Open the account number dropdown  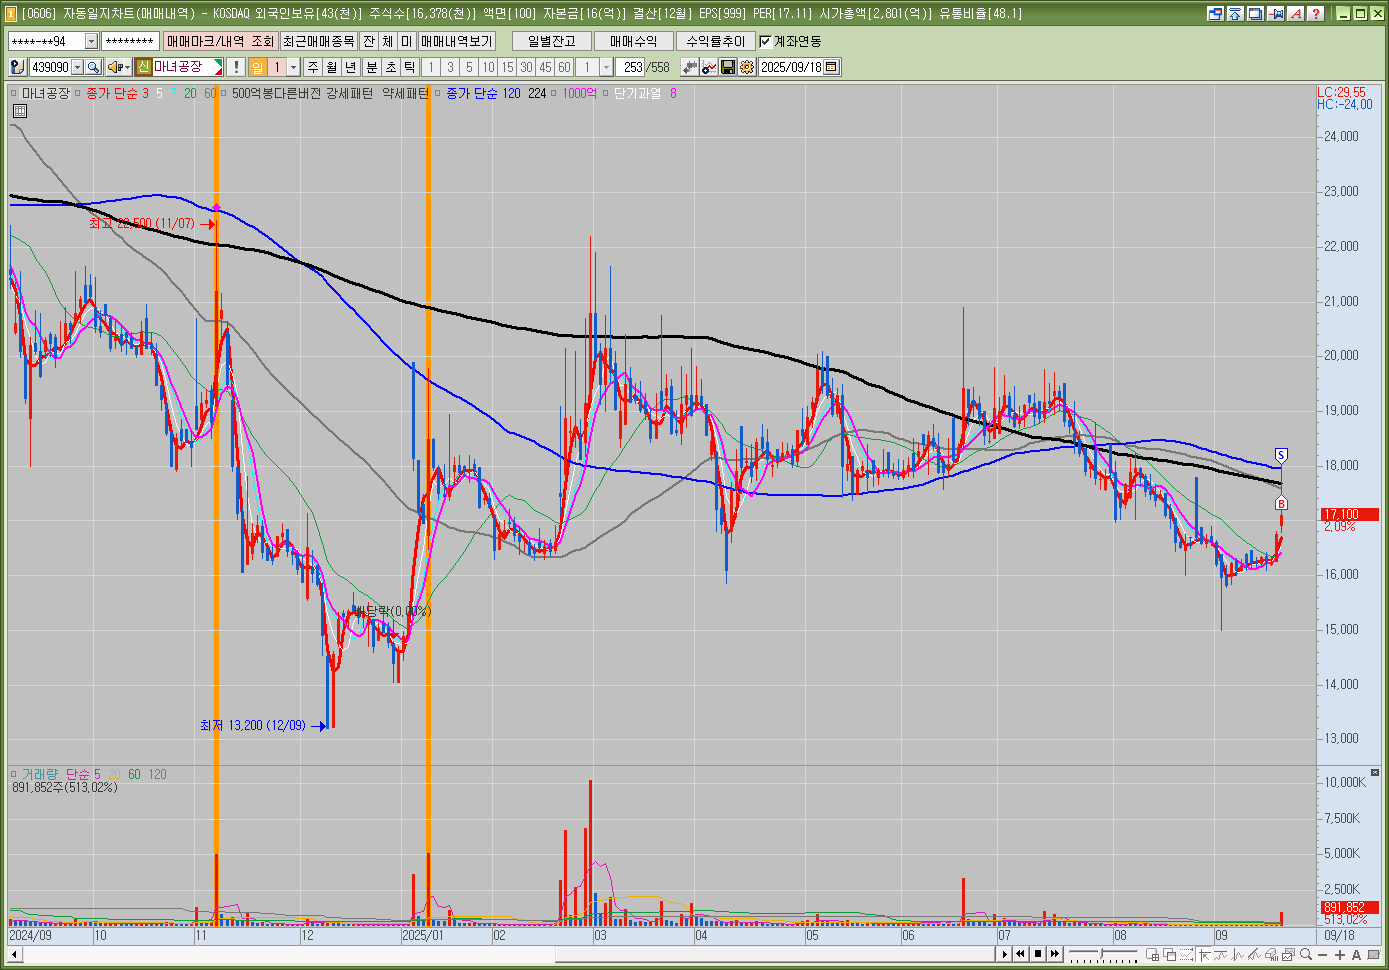pos(91,41)
